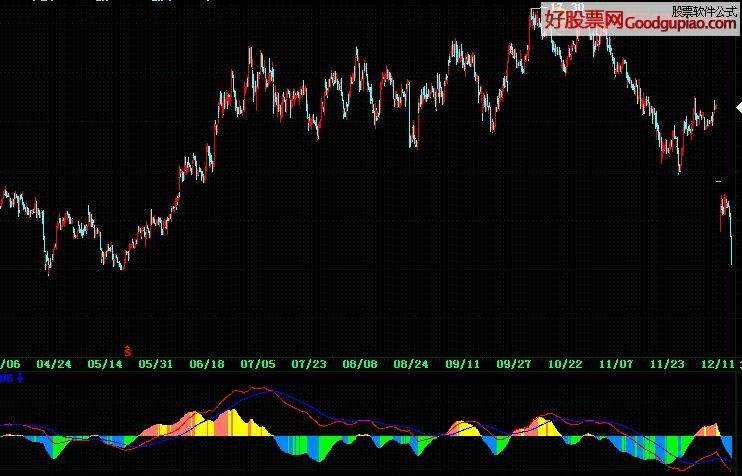Select the 07/05 date label
This screenshot has height=476, width=742.
[258, 364]
